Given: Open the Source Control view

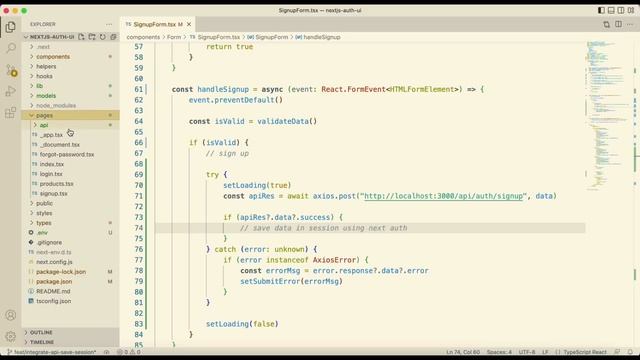Looking at the screenshot, I should pos(11,70).
